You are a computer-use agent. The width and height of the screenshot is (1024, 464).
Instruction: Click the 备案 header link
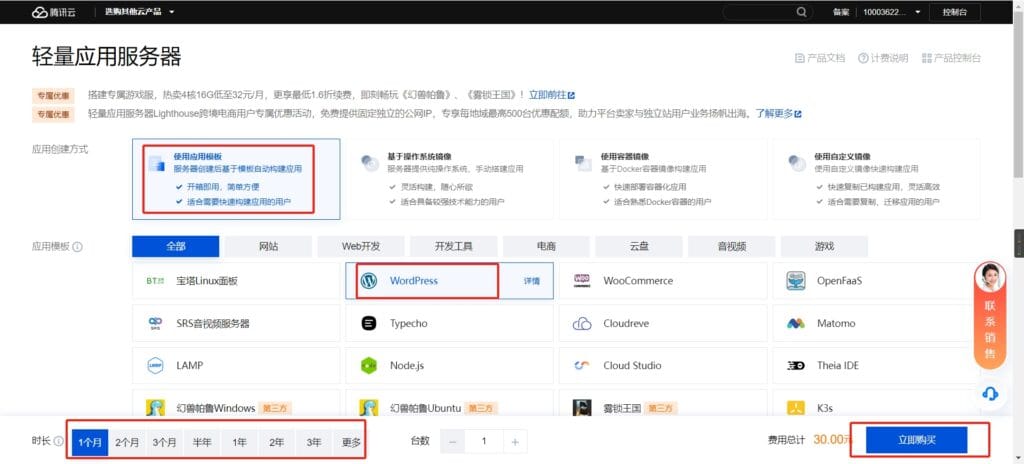pos(841,12)
